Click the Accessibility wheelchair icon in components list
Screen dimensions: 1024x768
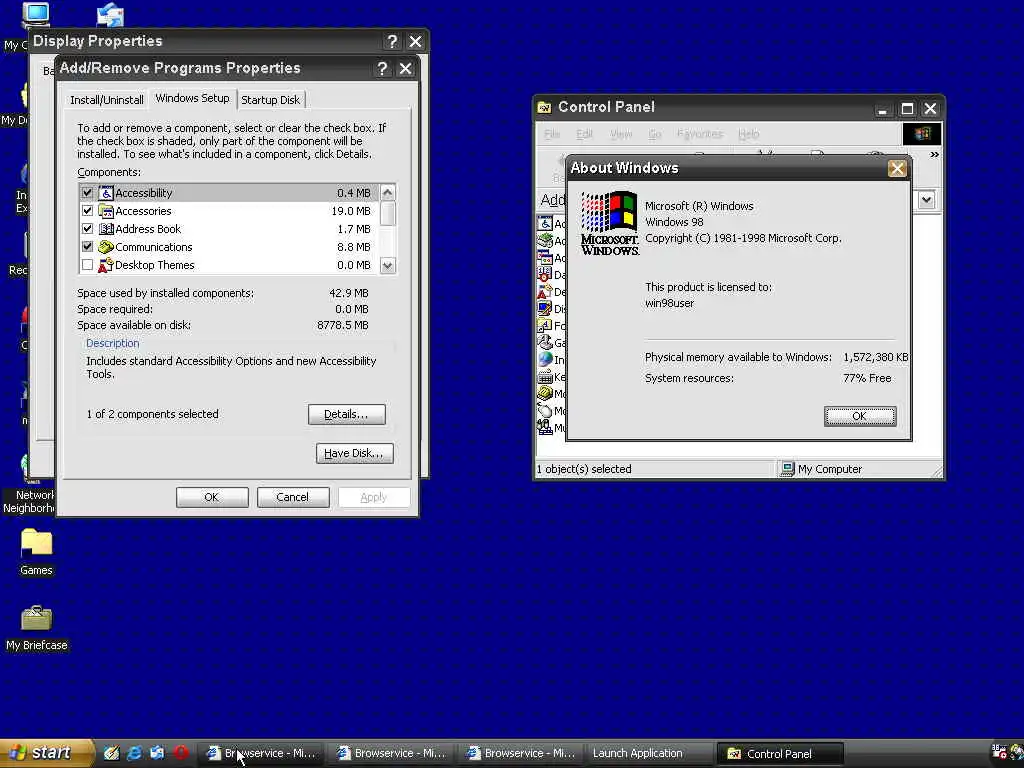(106, 193)
